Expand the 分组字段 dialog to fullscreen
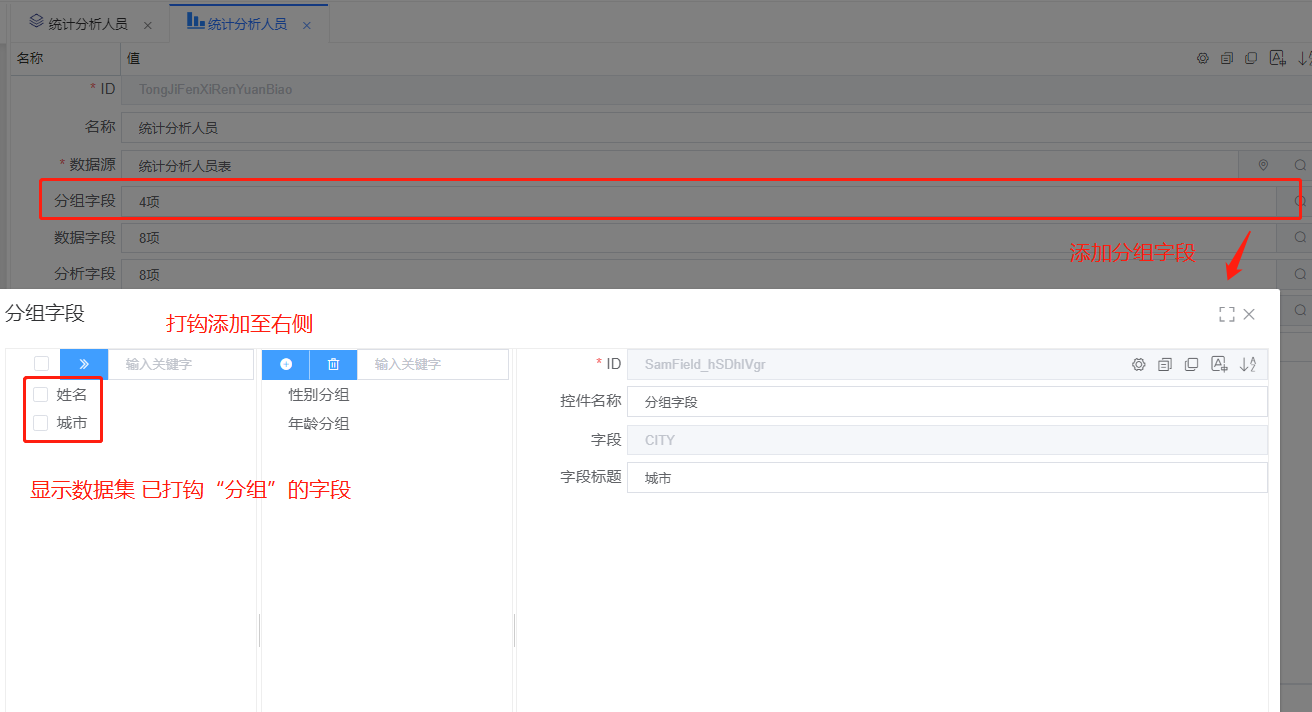Viewport: 1312px width, 712px height. 1227,314
